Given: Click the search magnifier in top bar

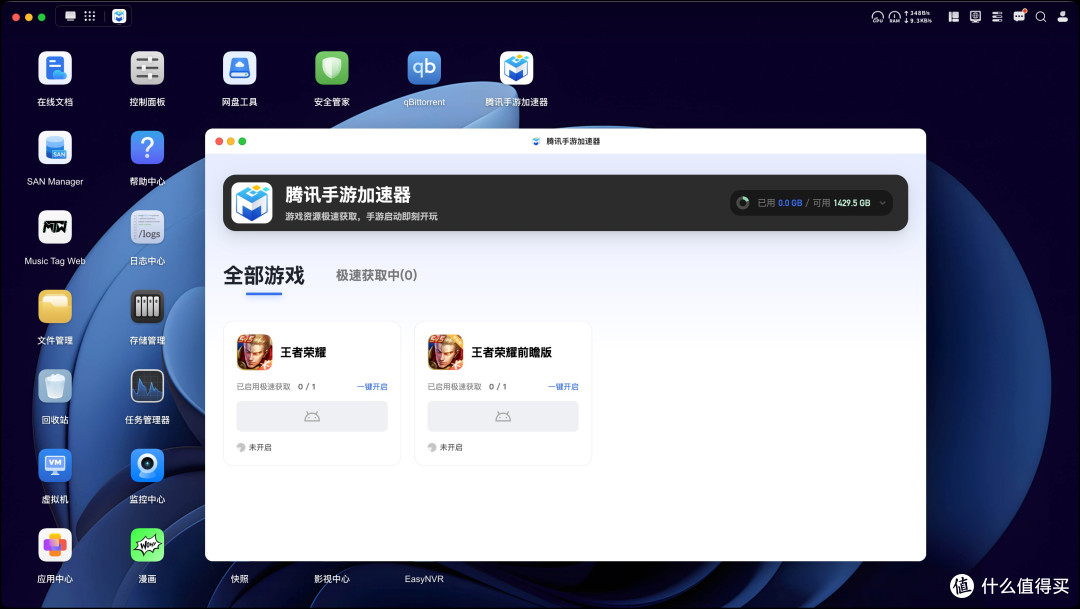Looking at the screenshot, I should (x=1041, y=17).
